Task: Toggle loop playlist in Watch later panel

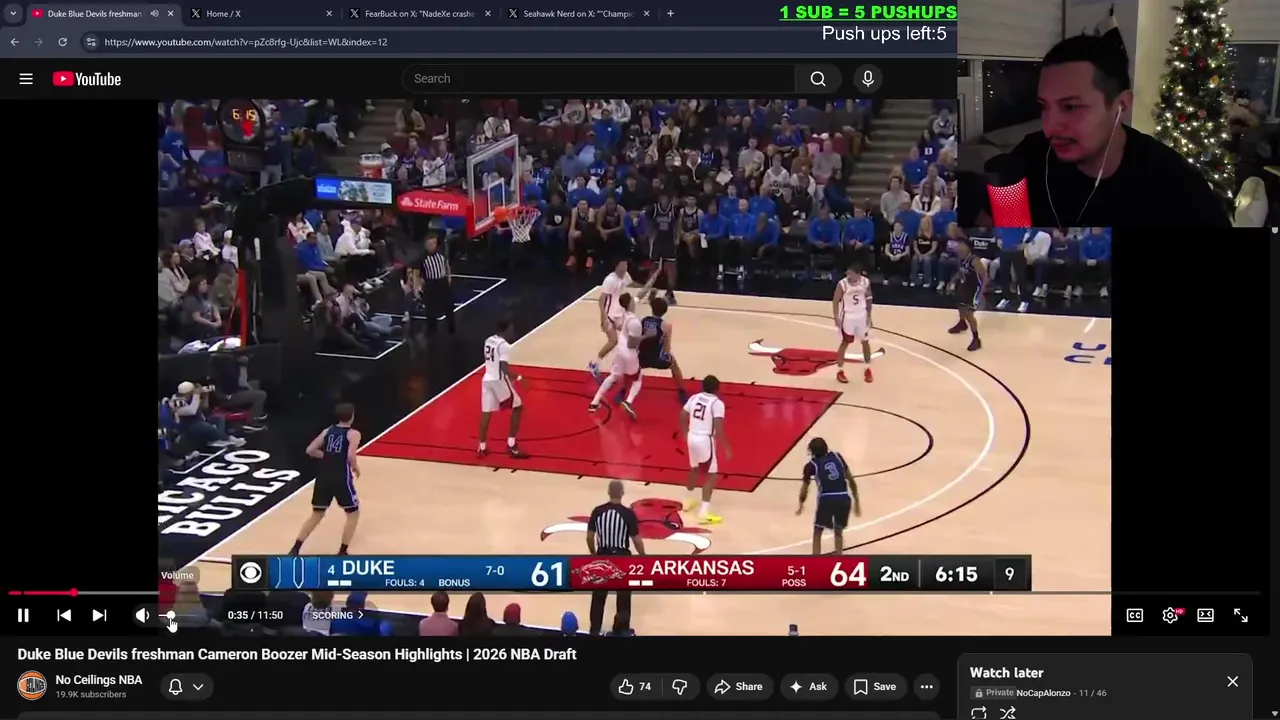Action: click(979, 713)
